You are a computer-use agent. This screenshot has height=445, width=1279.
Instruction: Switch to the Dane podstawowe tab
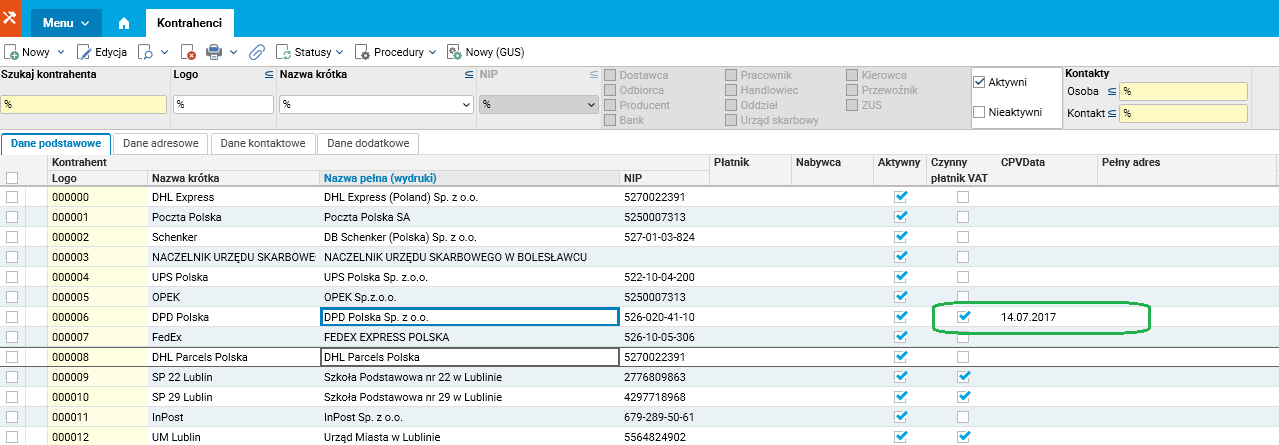click(56, 144)
